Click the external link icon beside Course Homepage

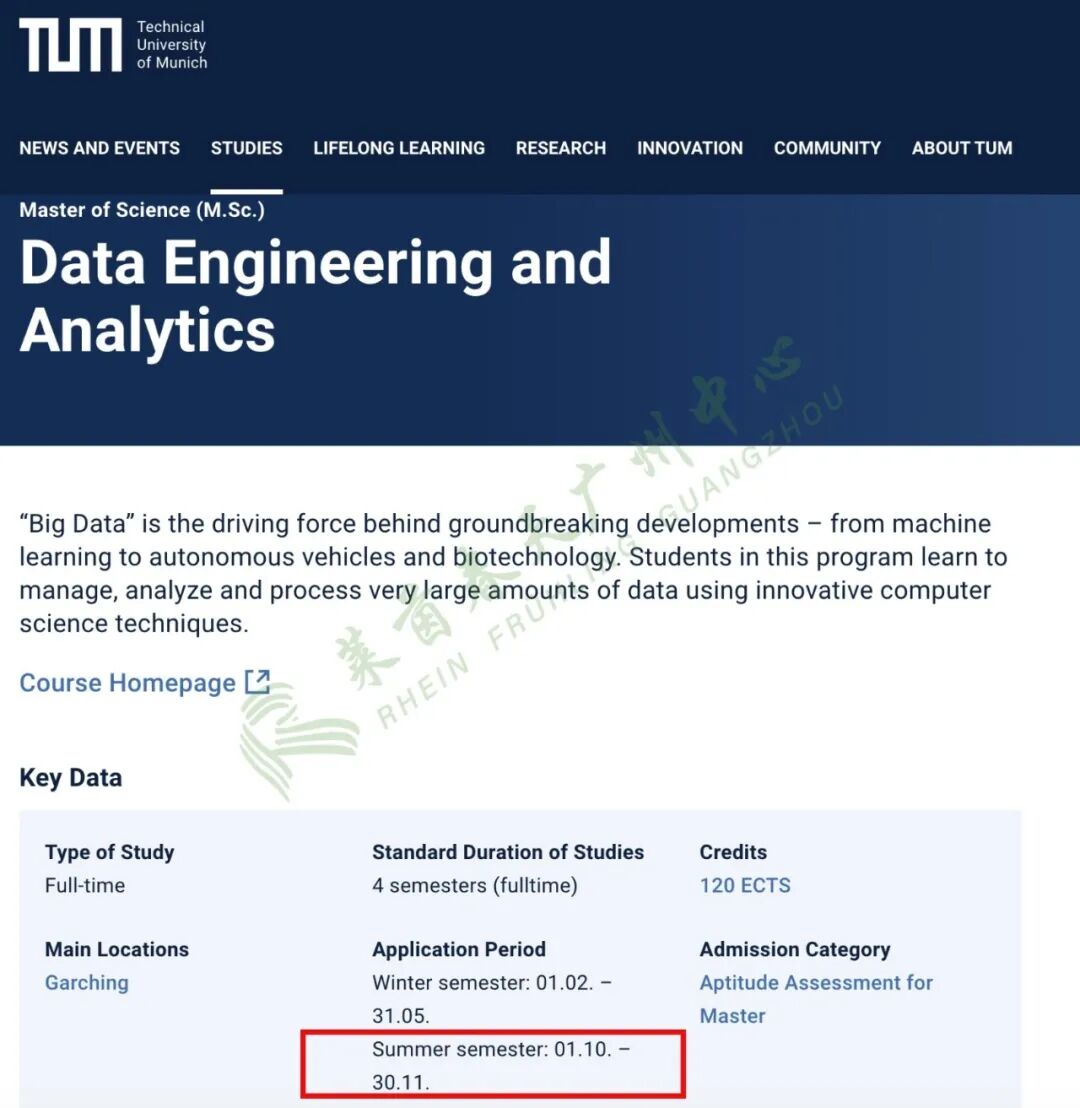coord(257,682)
